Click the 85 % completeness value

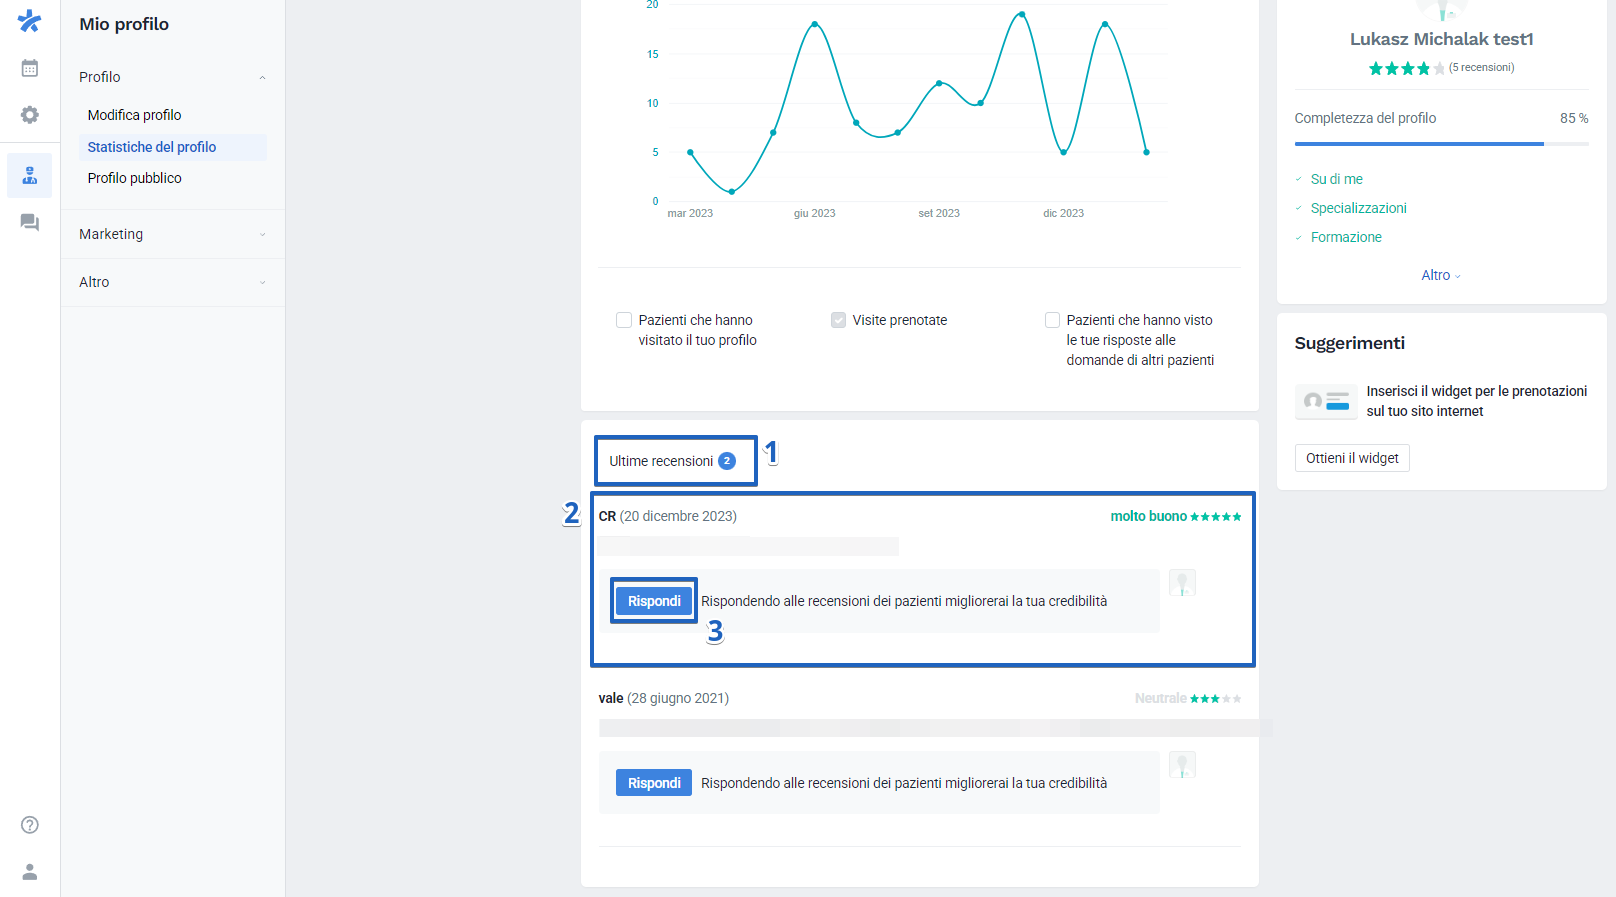pyautogui.click(x=1574, y=118)
